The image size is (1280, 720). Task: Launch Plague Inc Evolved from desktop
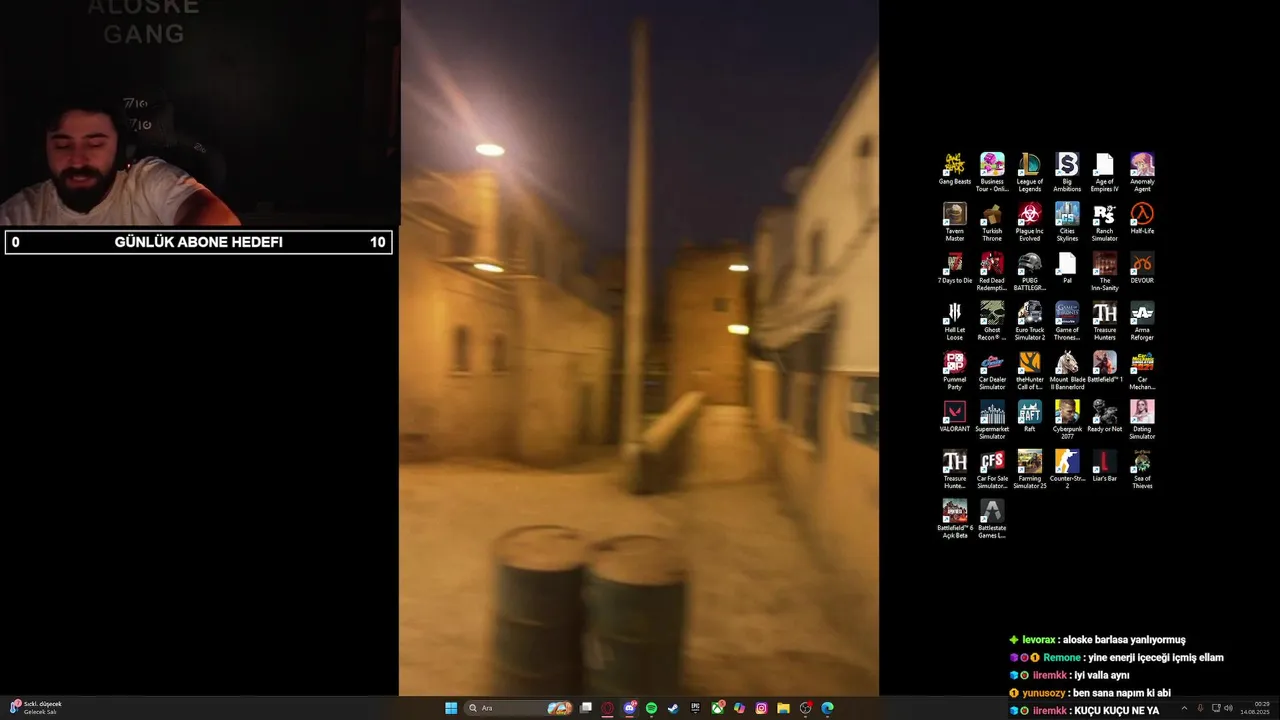click(1029, 221)
